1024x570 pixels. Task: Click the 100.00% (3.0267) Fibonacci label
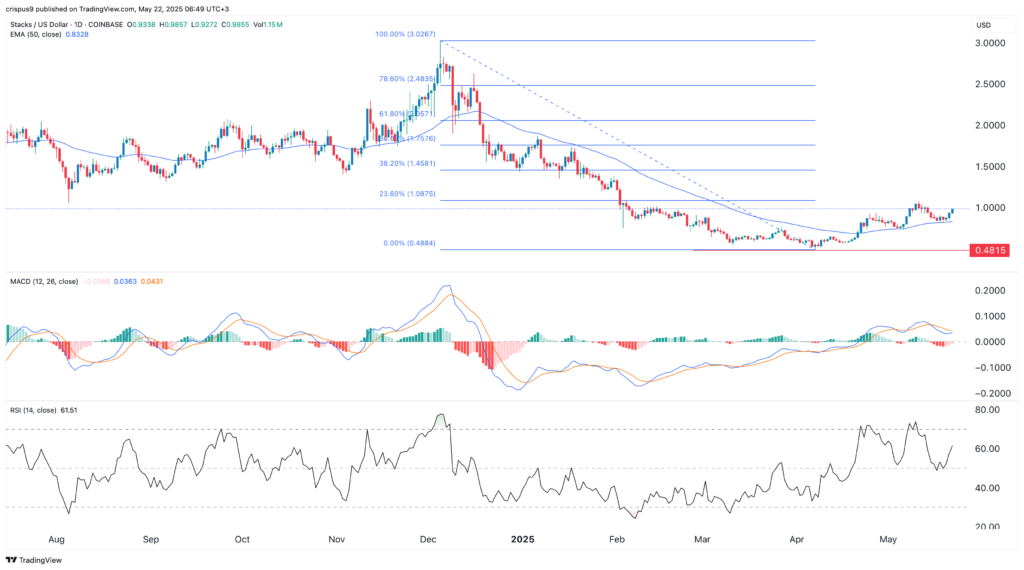click(406, 34)
